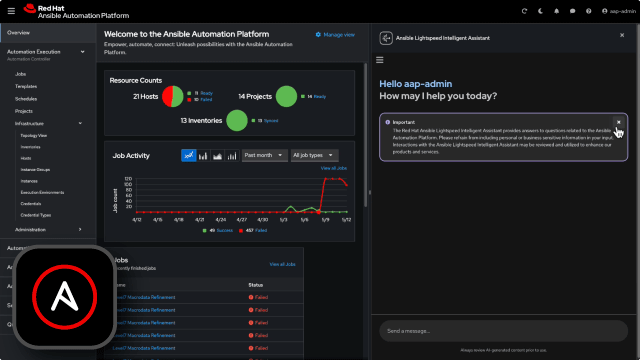Open the chat assistant icon in the top bar
Image resolution: width=640 pixels, height=360 pixels.
click(573, 11)
